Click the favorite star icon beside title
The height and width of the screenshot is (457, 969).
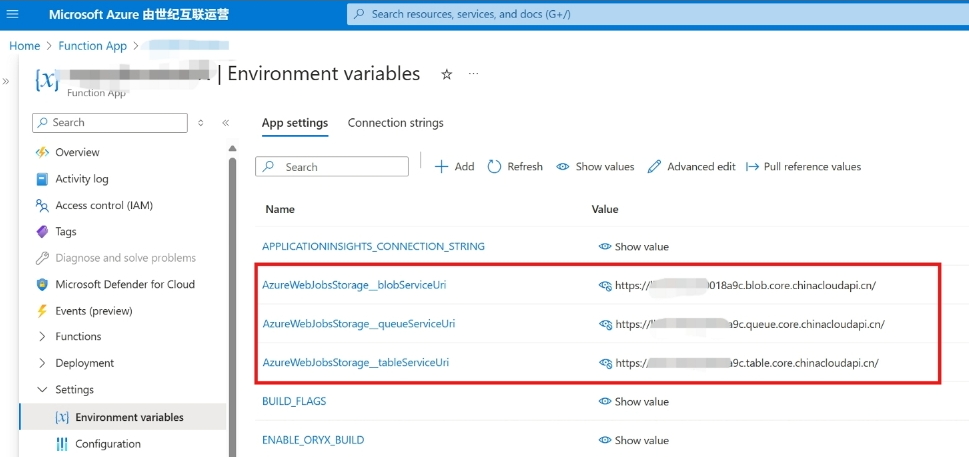[x=447, y=75]
